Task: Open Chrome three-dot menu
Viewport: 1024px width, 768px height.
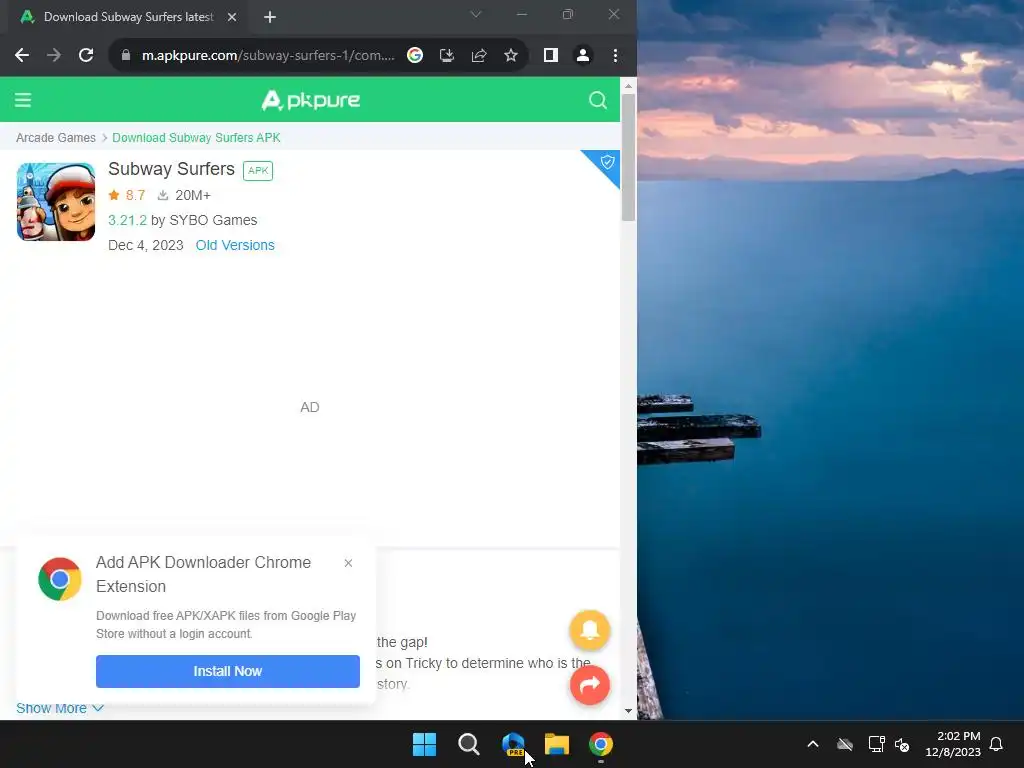Action: 615,56
